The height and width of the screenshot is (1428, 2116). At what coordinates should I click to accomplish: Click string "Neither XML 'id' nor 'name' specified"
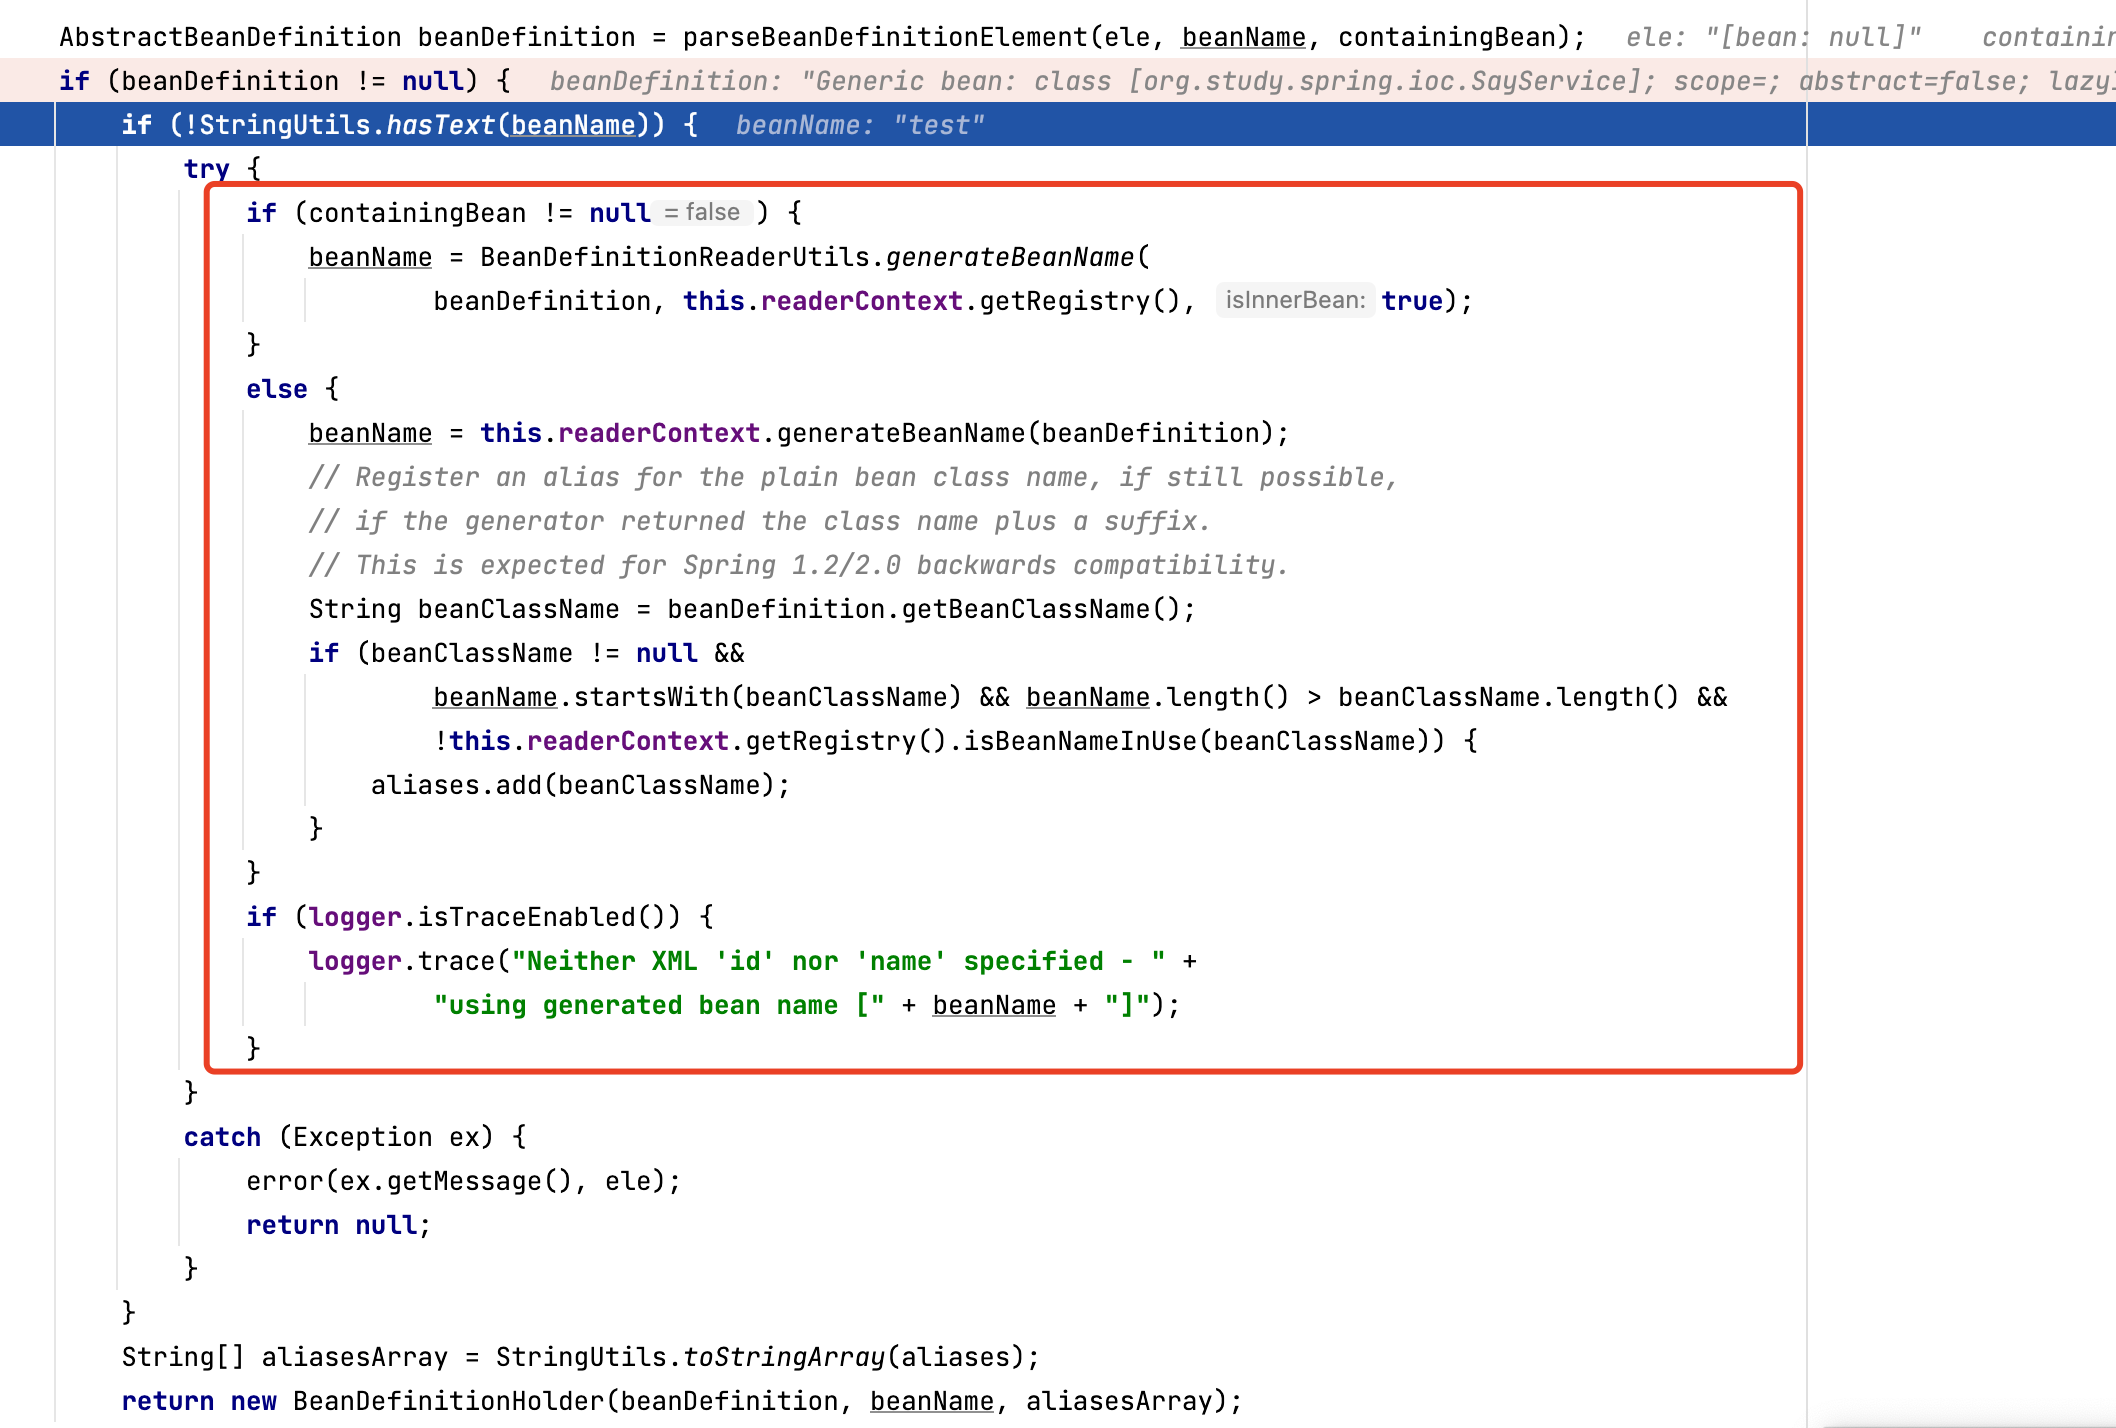pyautogui.click(x=838, y=961)
